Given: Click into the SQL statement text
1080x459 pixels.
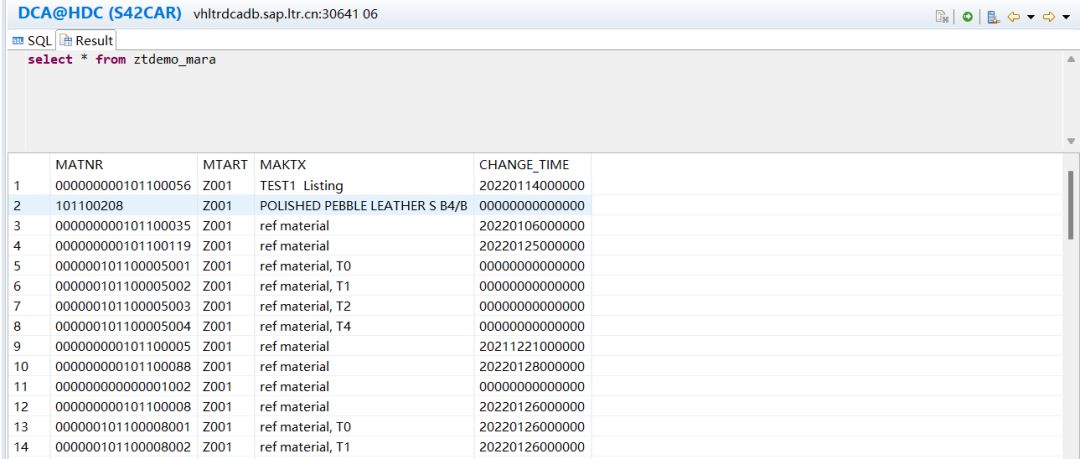Looking at the screenshot, I should (x=122, y=60).
